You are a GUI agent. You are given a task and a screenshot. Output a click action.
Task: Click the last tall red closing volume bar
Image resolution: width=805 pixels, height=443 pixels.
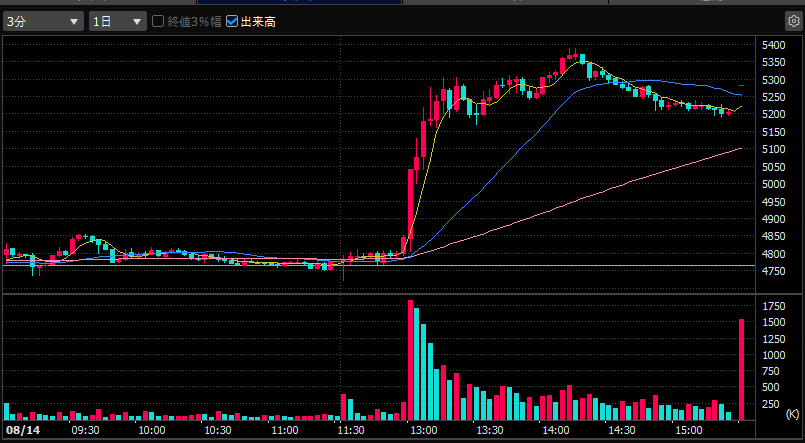click(741, 370)
